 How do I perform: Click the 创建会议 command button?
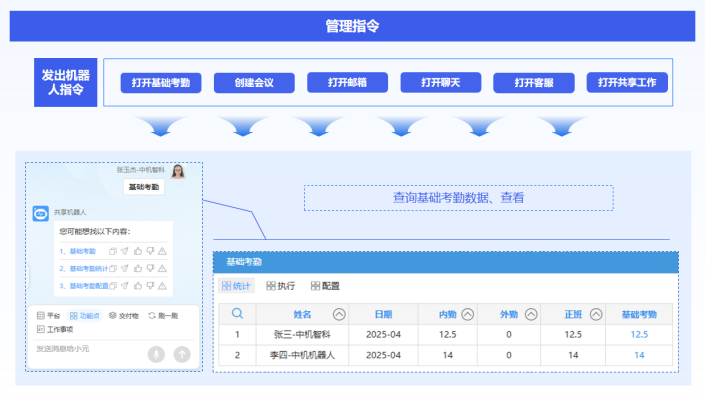[x=254, y=83]
